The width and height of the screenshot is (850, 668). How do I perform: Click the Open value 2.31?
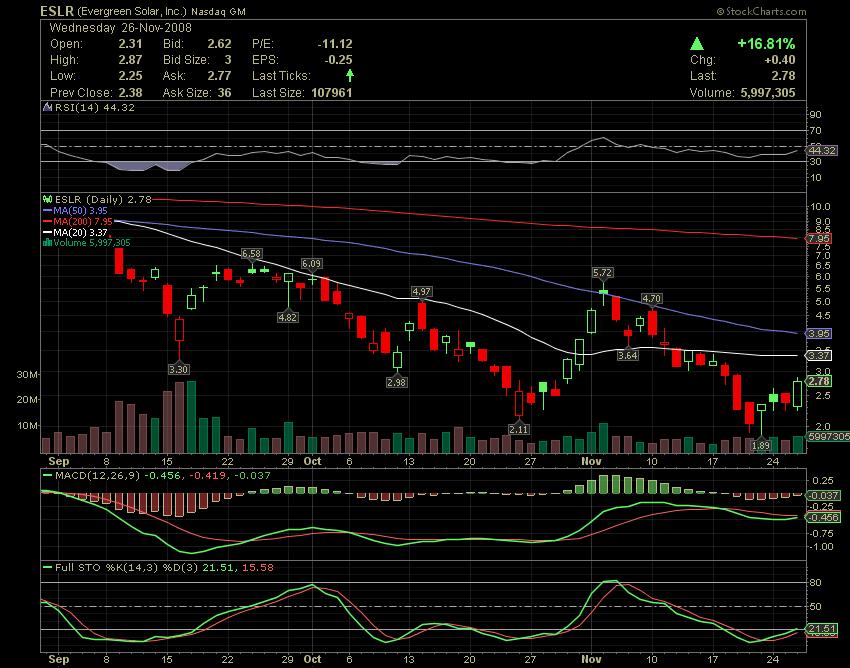tap(131, 44)
